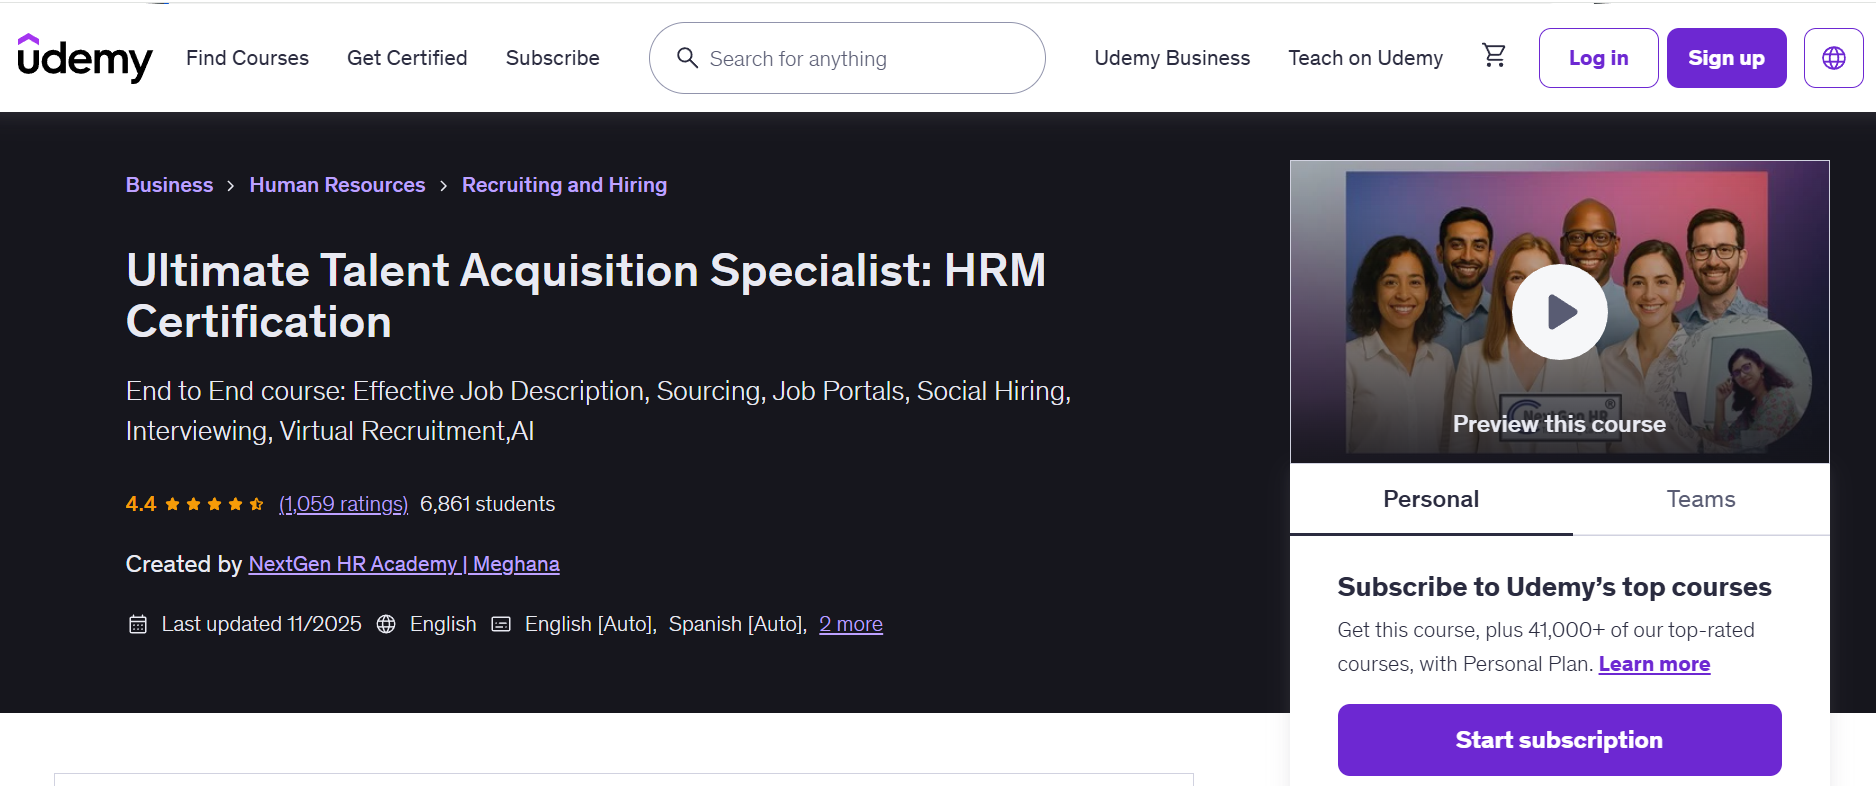The image size is (1876, 786).
Task: Open the 1,059 ratings link
Action: click(343, 504)
